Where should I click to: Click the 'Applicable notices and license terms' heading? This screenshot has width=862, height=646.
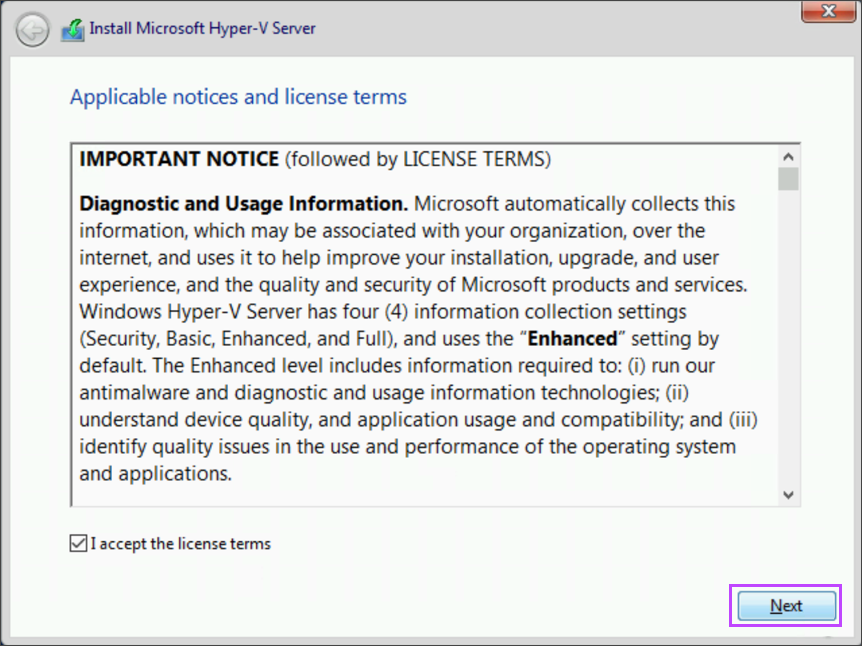coord(238,97)
